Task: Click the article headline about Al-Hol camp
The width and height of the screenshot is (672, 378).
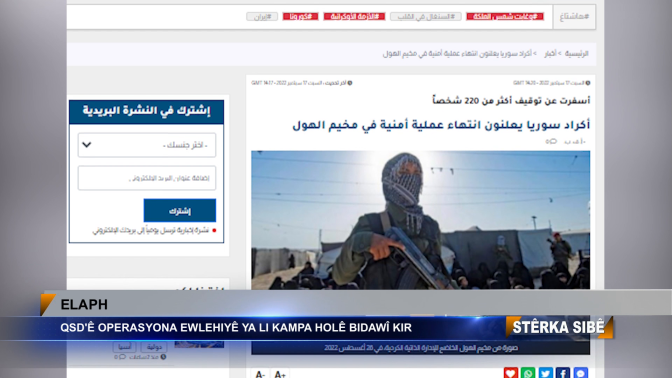Action: pos(441,125)
